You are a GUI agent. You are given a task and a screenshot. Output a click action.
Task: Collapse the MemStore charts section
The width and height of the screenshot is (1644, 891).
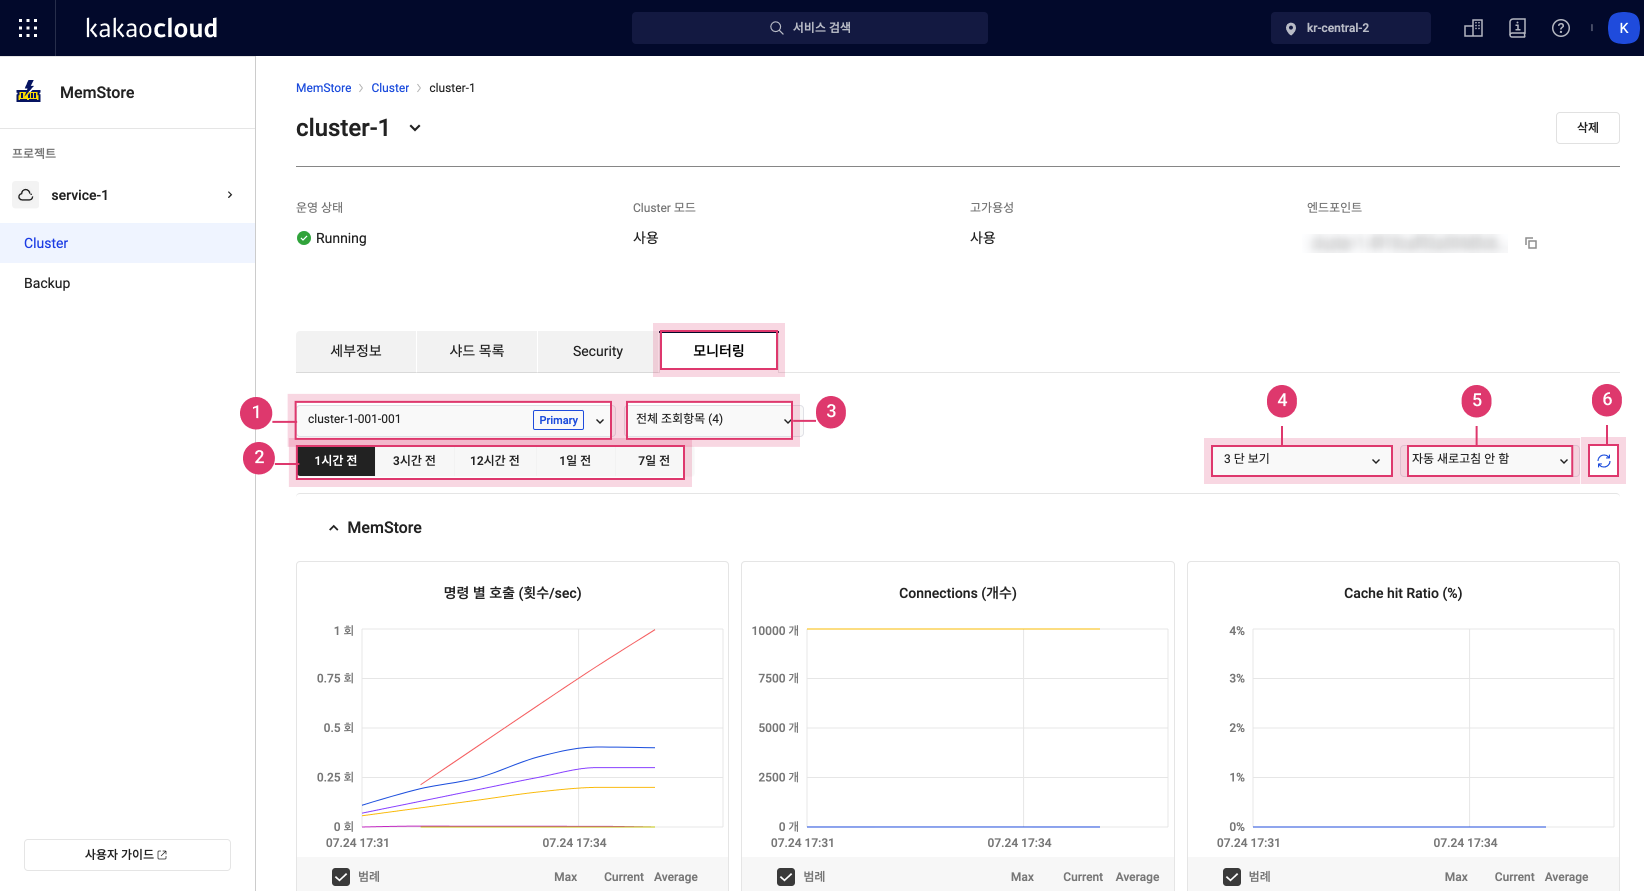[x=334, y=528]
